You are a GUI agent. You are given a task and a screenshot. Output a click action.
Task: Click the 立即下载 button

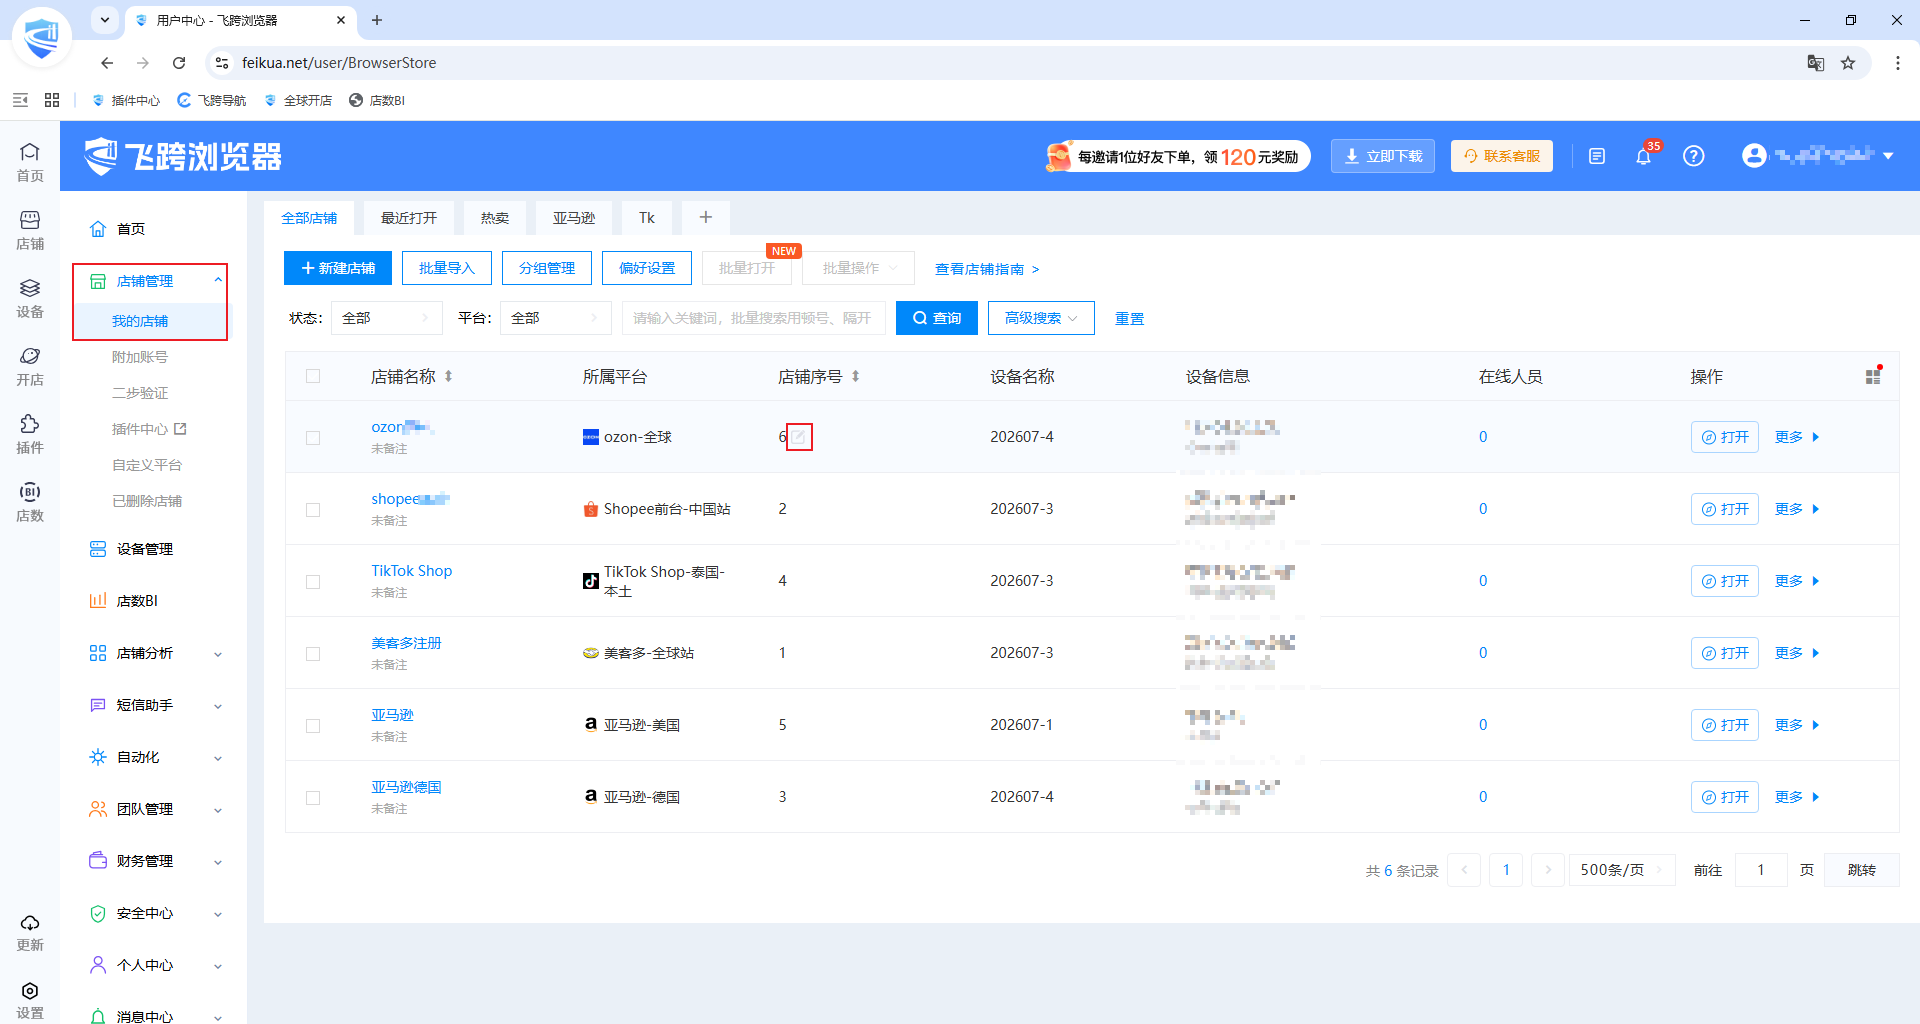tap(1382, 156)
